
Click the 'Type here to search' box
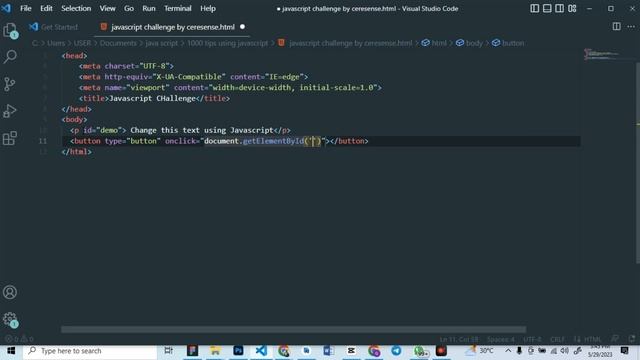pyautogui.click(x=90, y=351)
